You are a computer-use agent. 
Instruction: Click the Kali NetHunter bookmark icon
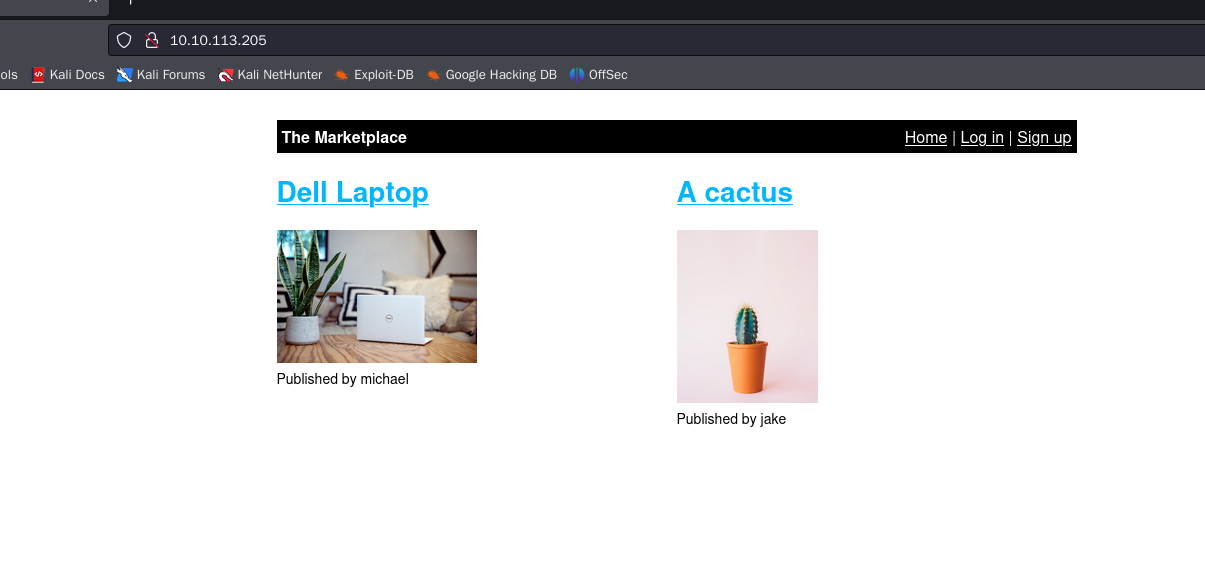[226, 74]
